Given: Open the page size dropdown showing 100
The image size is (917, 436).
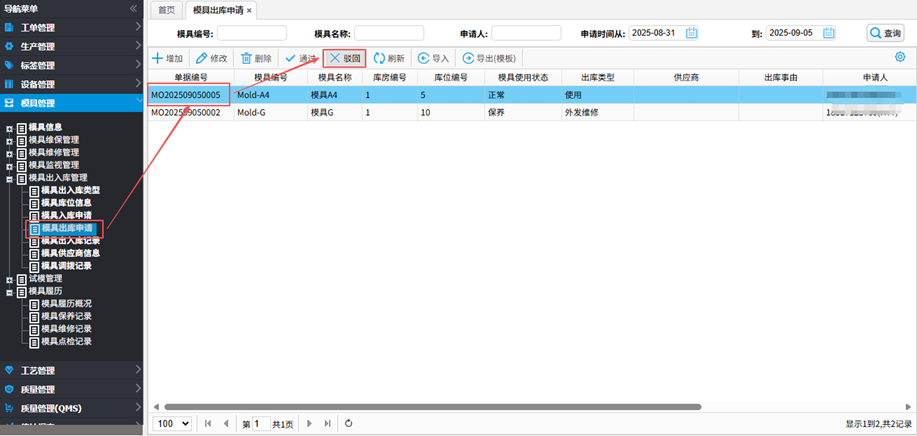Looking at the screenshot, I should click(172, 424).
